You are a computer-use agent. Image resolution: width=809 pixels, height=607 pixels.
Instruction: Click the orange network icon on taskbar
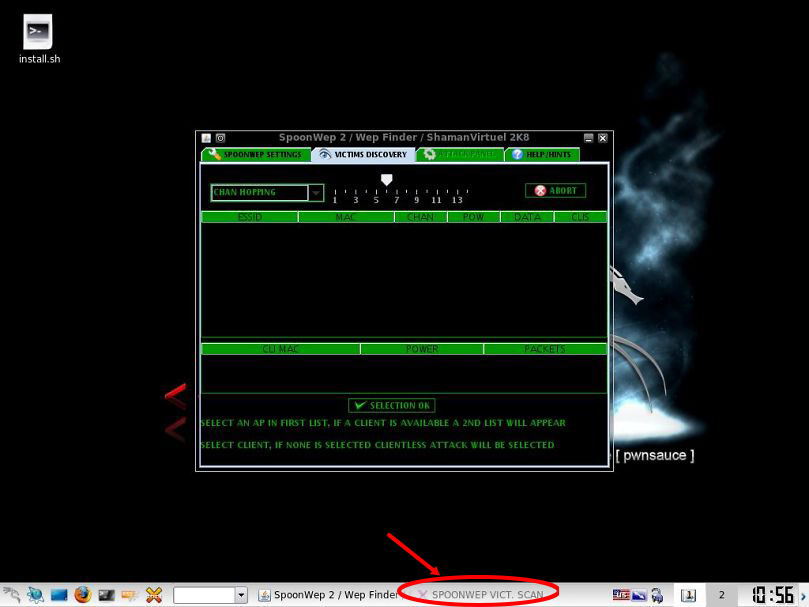(x=130, y=595)
